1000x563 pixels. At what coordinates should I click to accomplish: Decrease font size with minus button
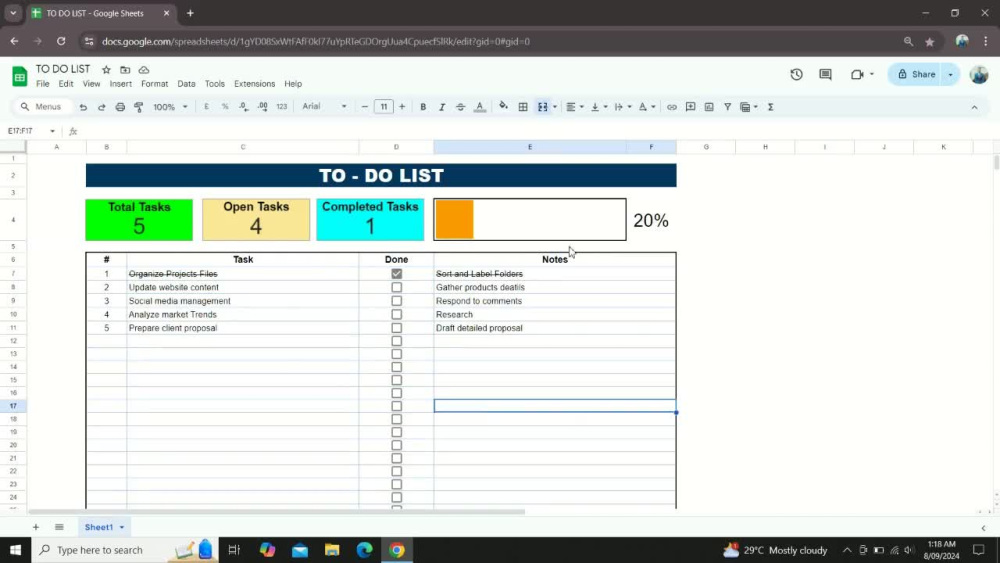pyautogui.click(x=365, y=107)
